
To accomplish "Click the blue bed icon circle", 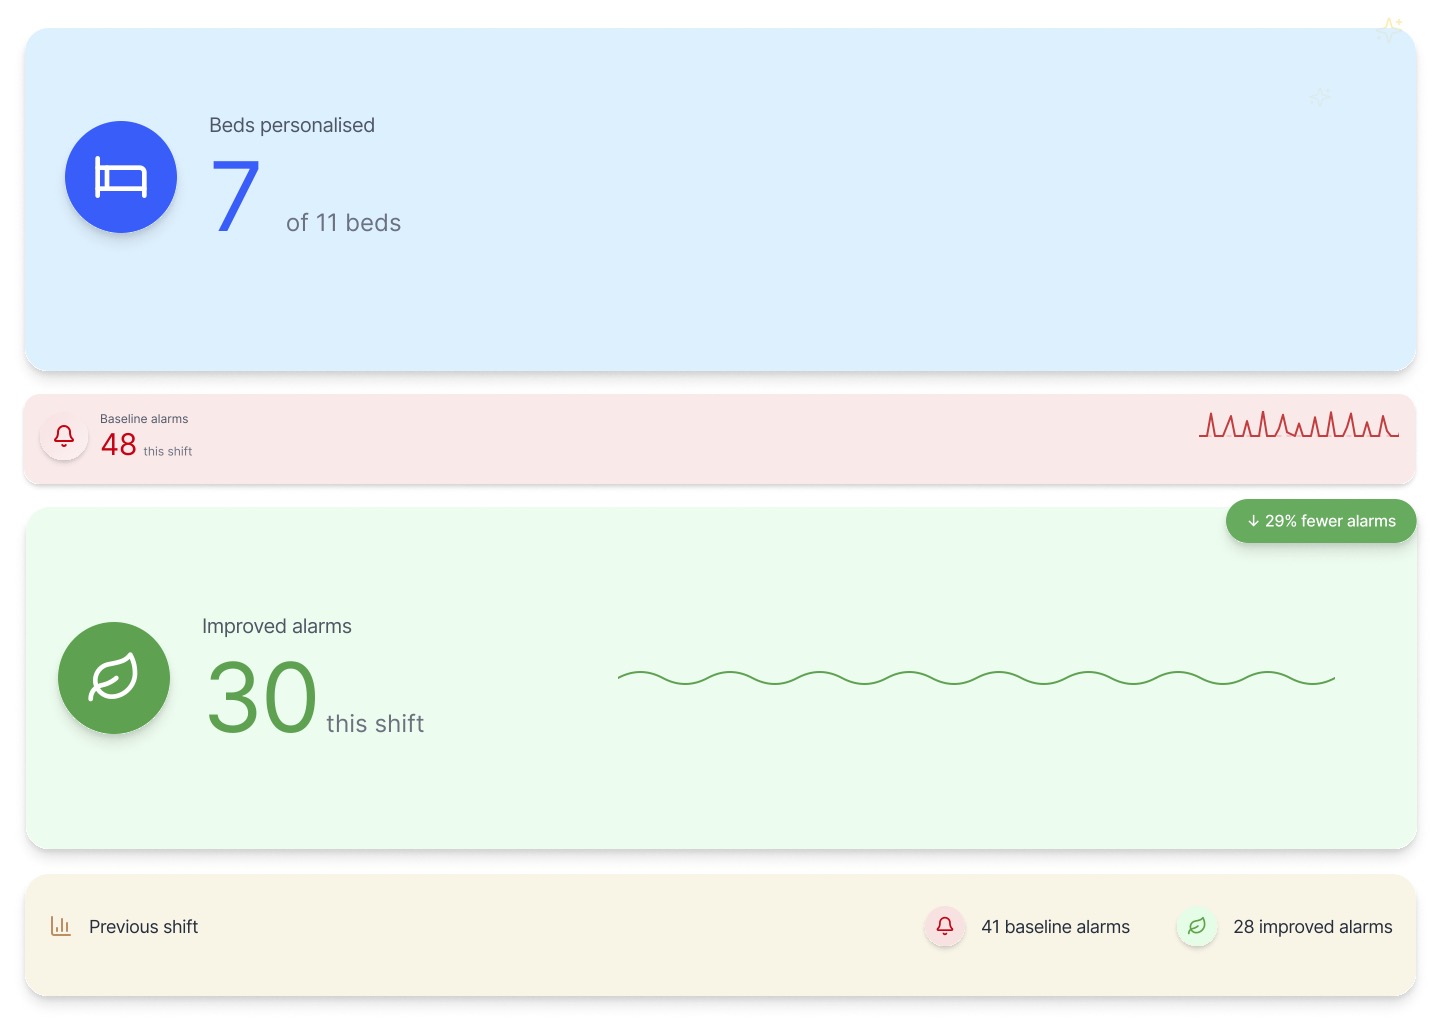I will [x=121, y=177].
